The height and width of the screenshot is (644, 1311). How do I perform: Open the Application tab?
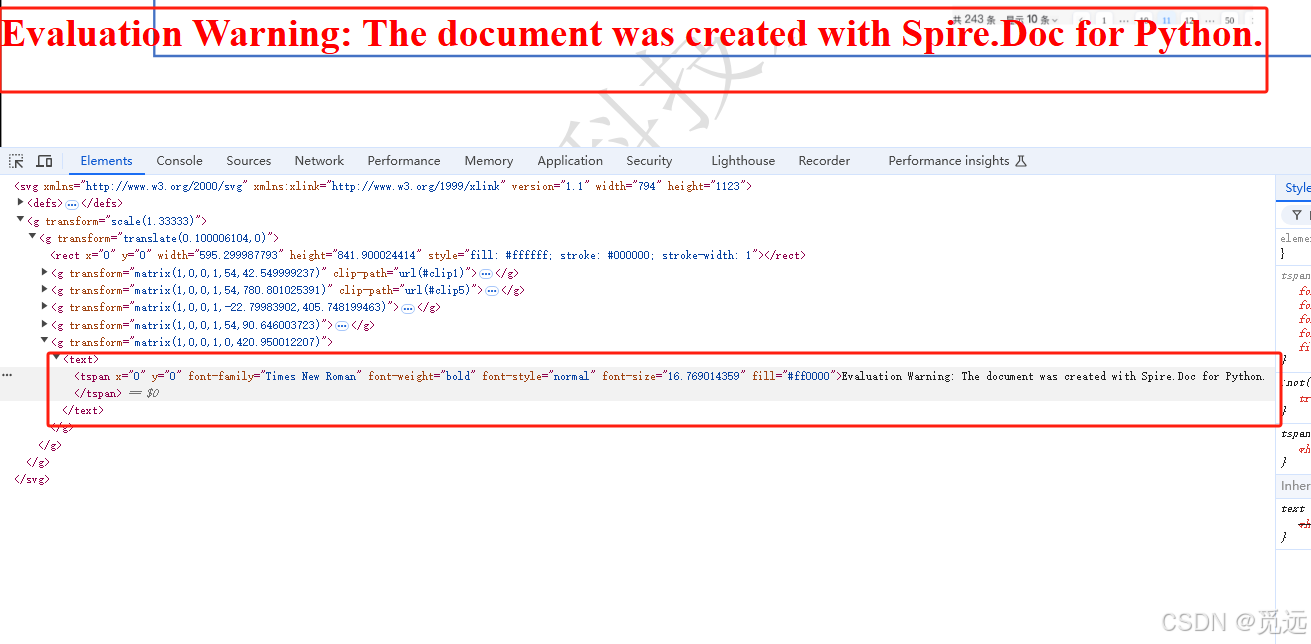(x=570, y=161)
